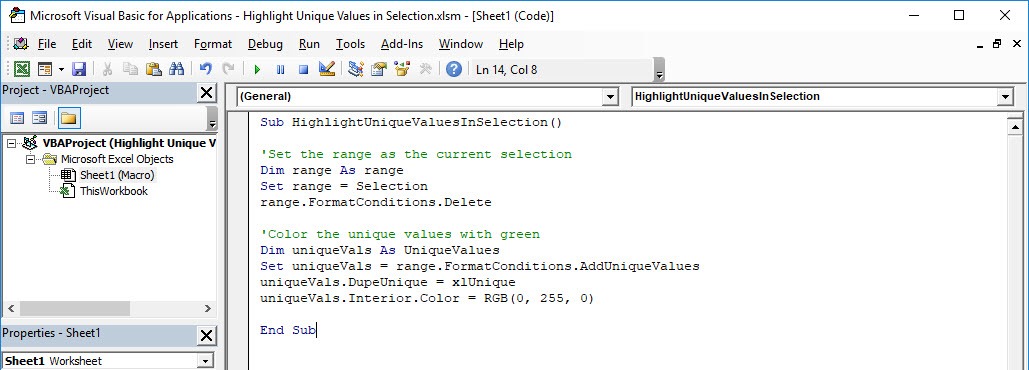Open the Format menu

pos(213,44)
